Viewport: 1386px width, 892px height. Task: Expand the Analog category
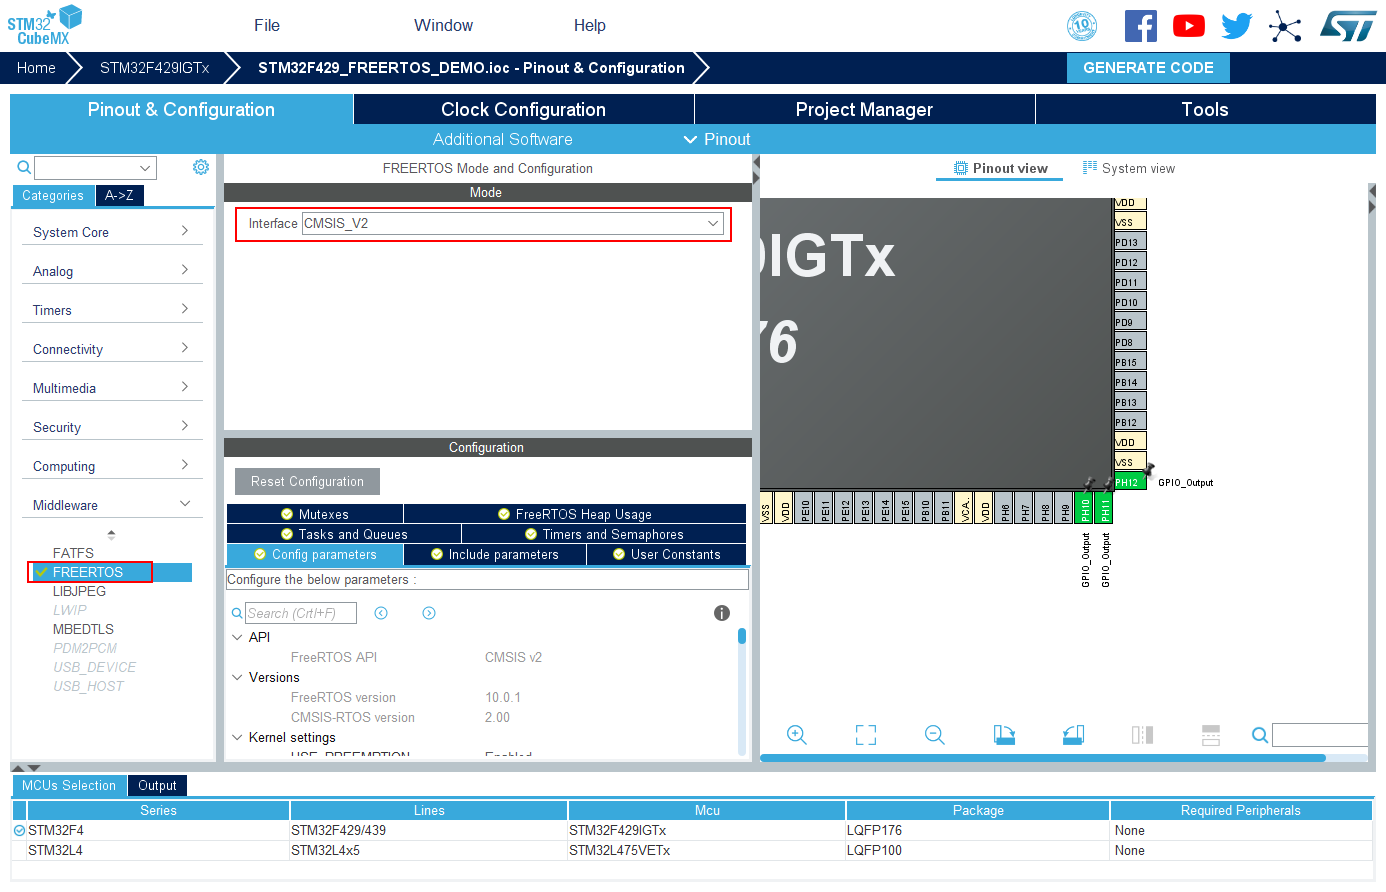click(x=112, y=271)
